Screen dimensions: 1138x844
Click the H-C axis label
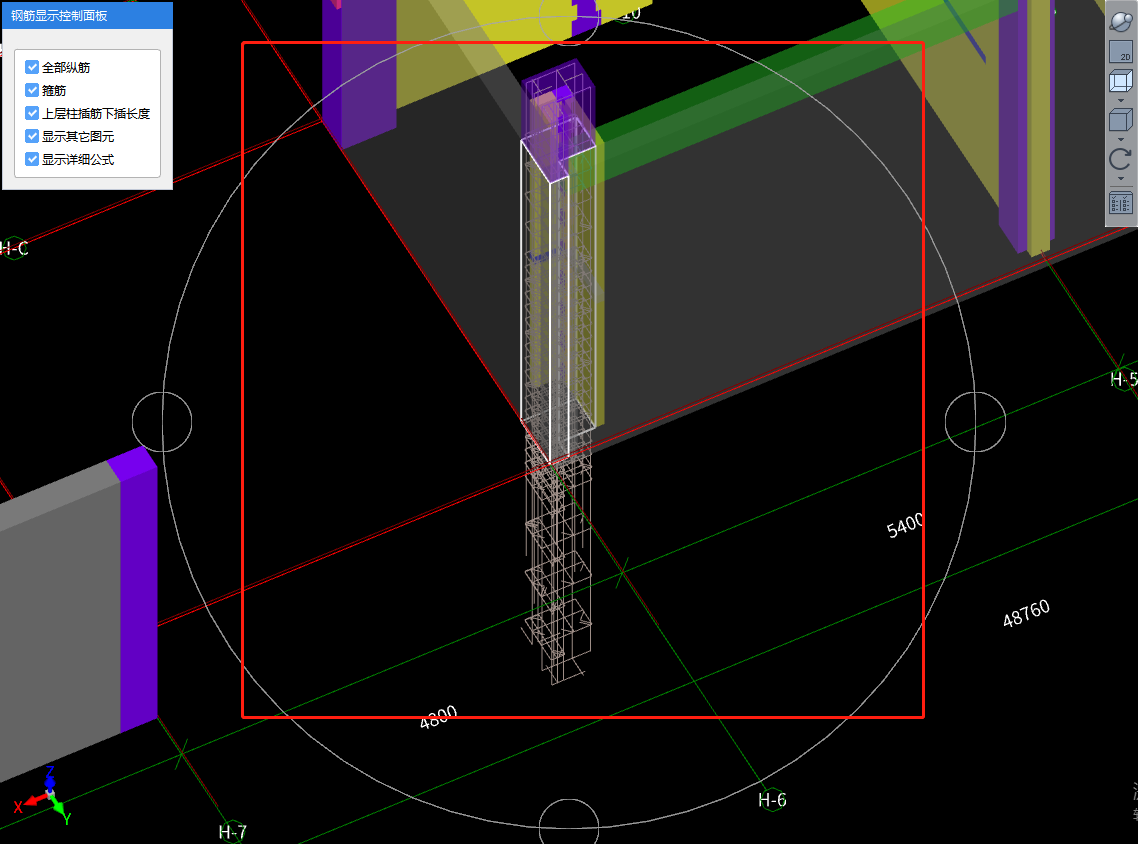coord(14,248)
